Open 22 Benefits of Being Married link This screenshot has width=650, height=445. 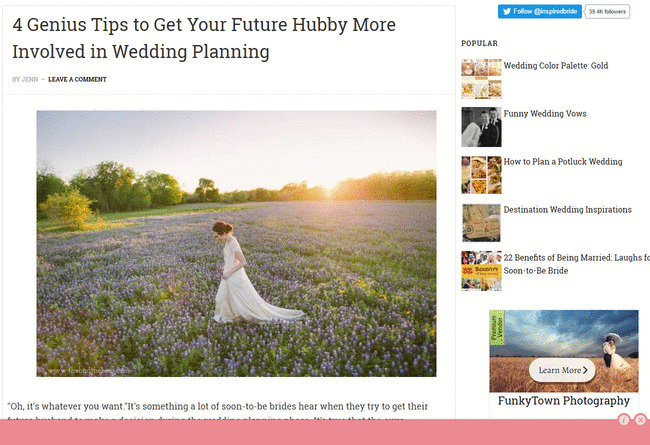(x=577, y=264)
